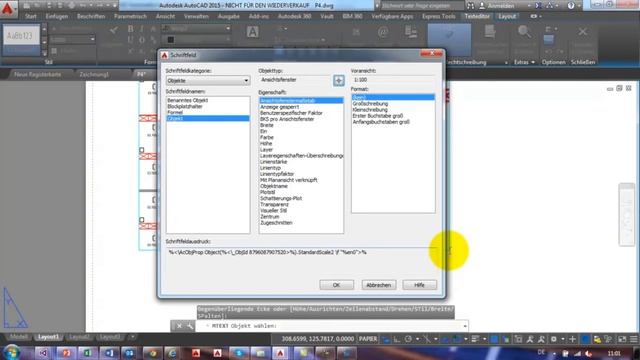
Task: Open the Express Tools ribbon tab
Action: (x=439, y=16)
